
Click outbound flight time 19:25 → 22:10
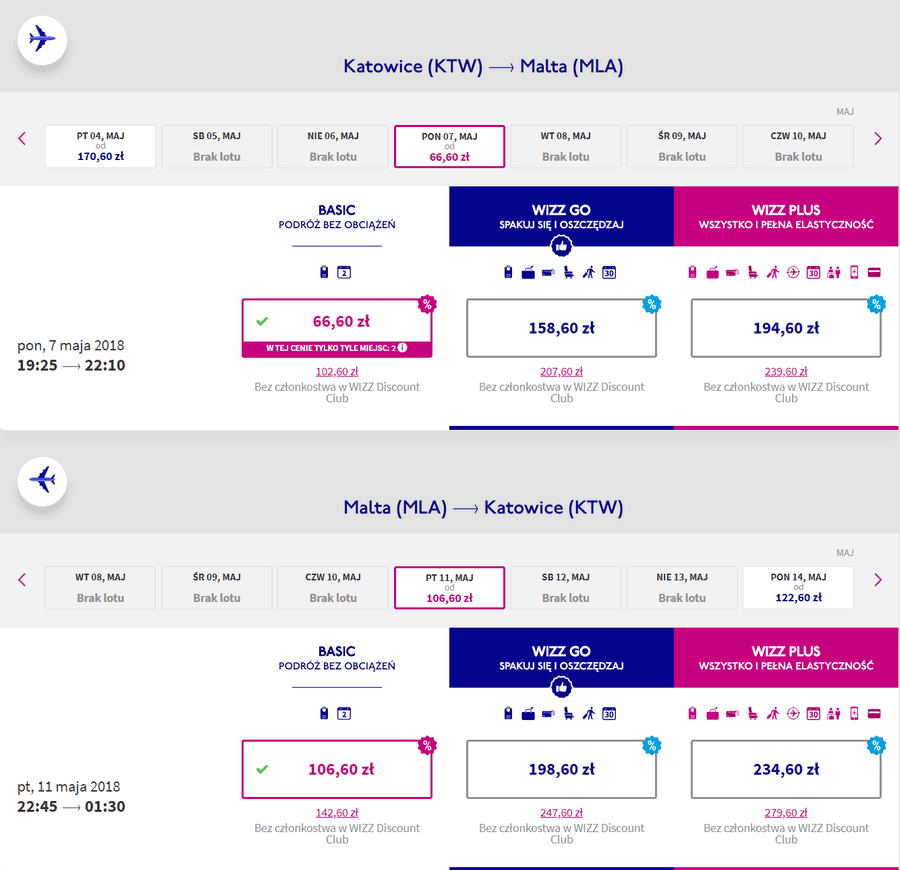[x=71, y=366]
